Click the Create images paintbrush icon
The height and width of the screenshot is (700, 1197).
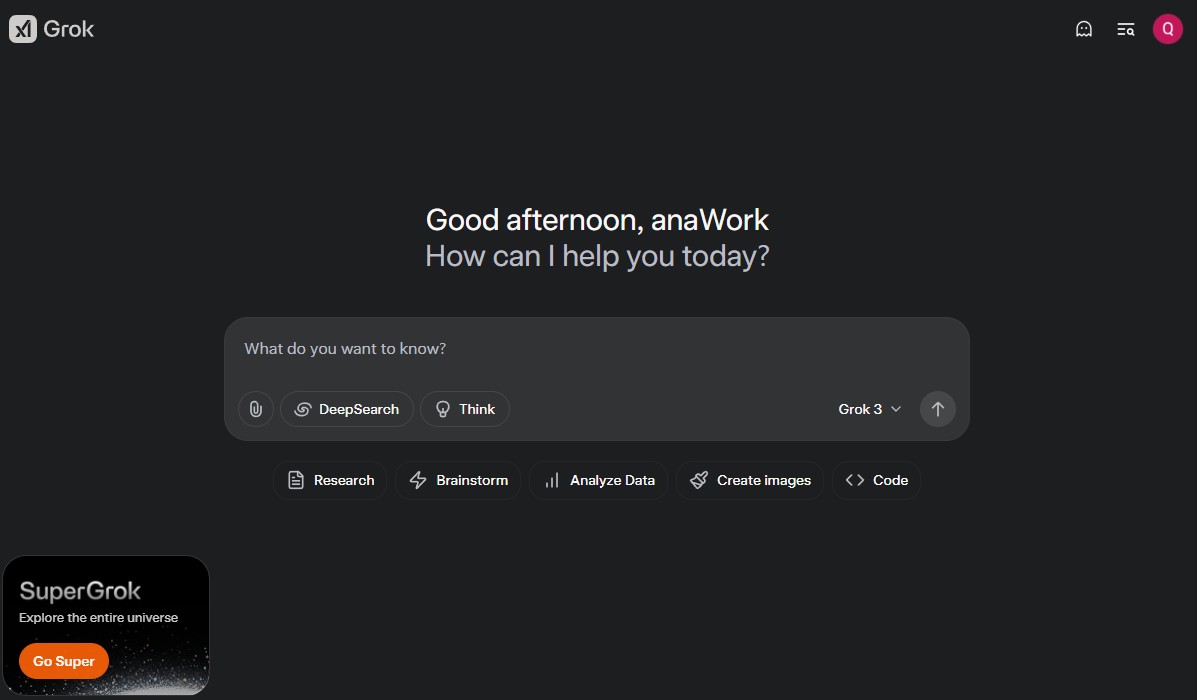pos(699,480)
